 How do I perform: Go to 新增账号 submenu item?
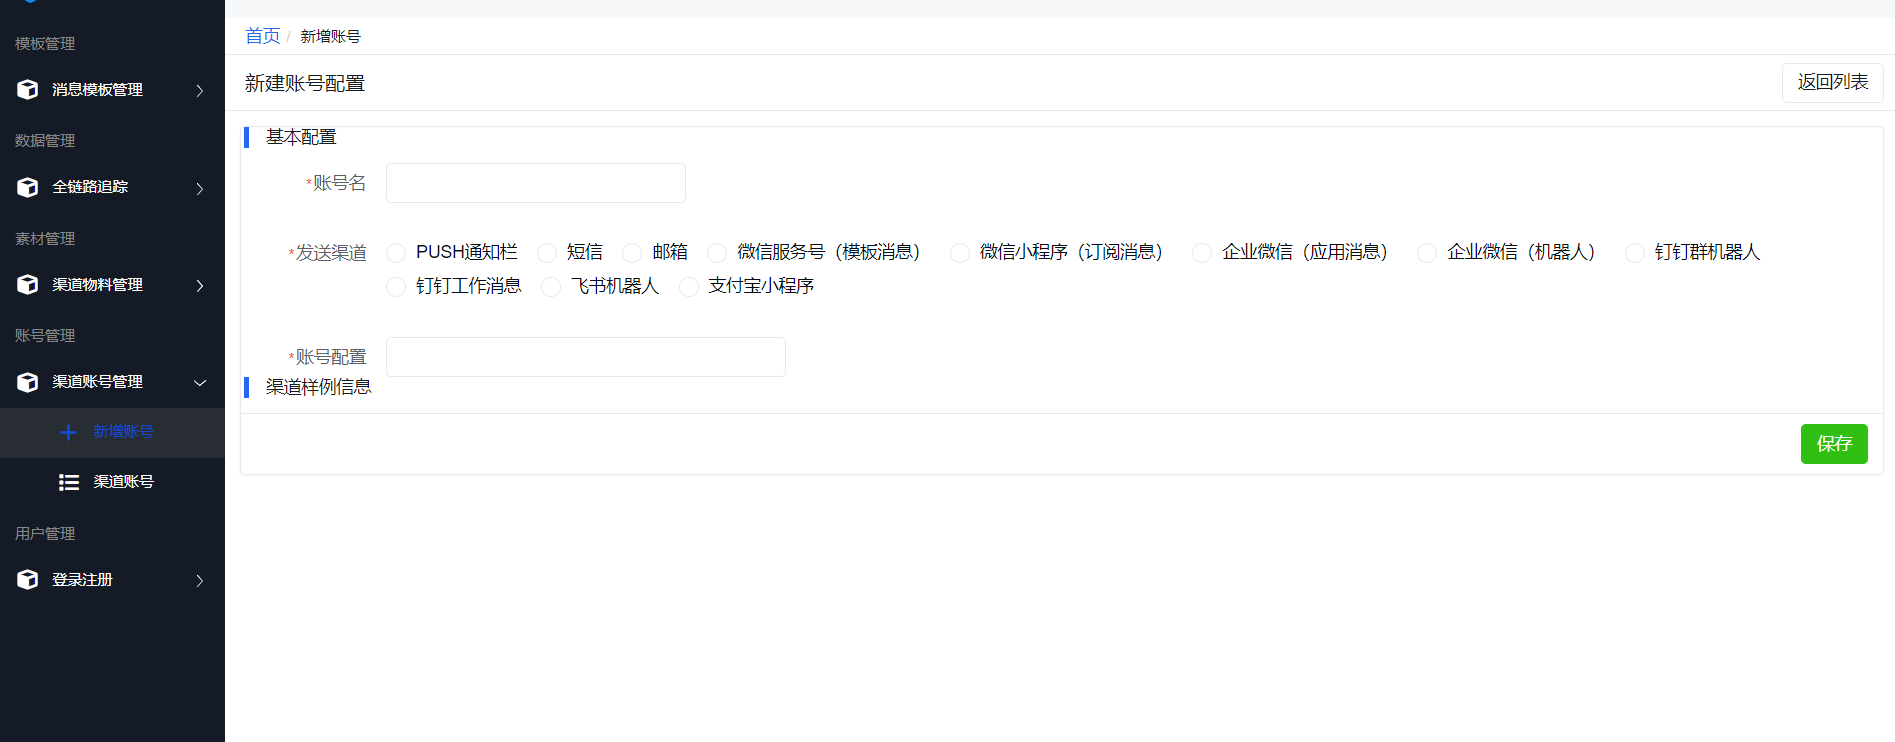pos(112,432)
